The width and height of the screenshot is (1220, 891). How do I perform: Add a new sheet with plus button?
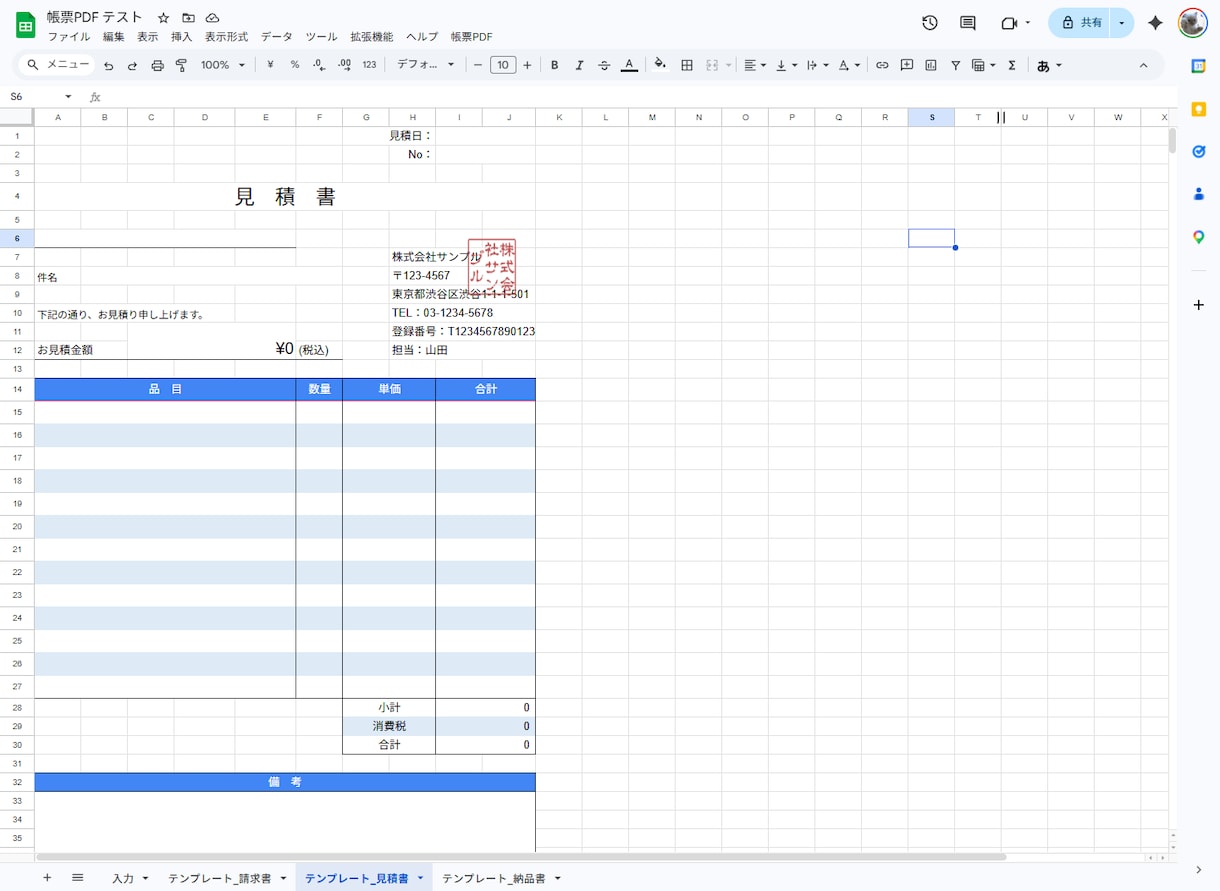(47, 877)
